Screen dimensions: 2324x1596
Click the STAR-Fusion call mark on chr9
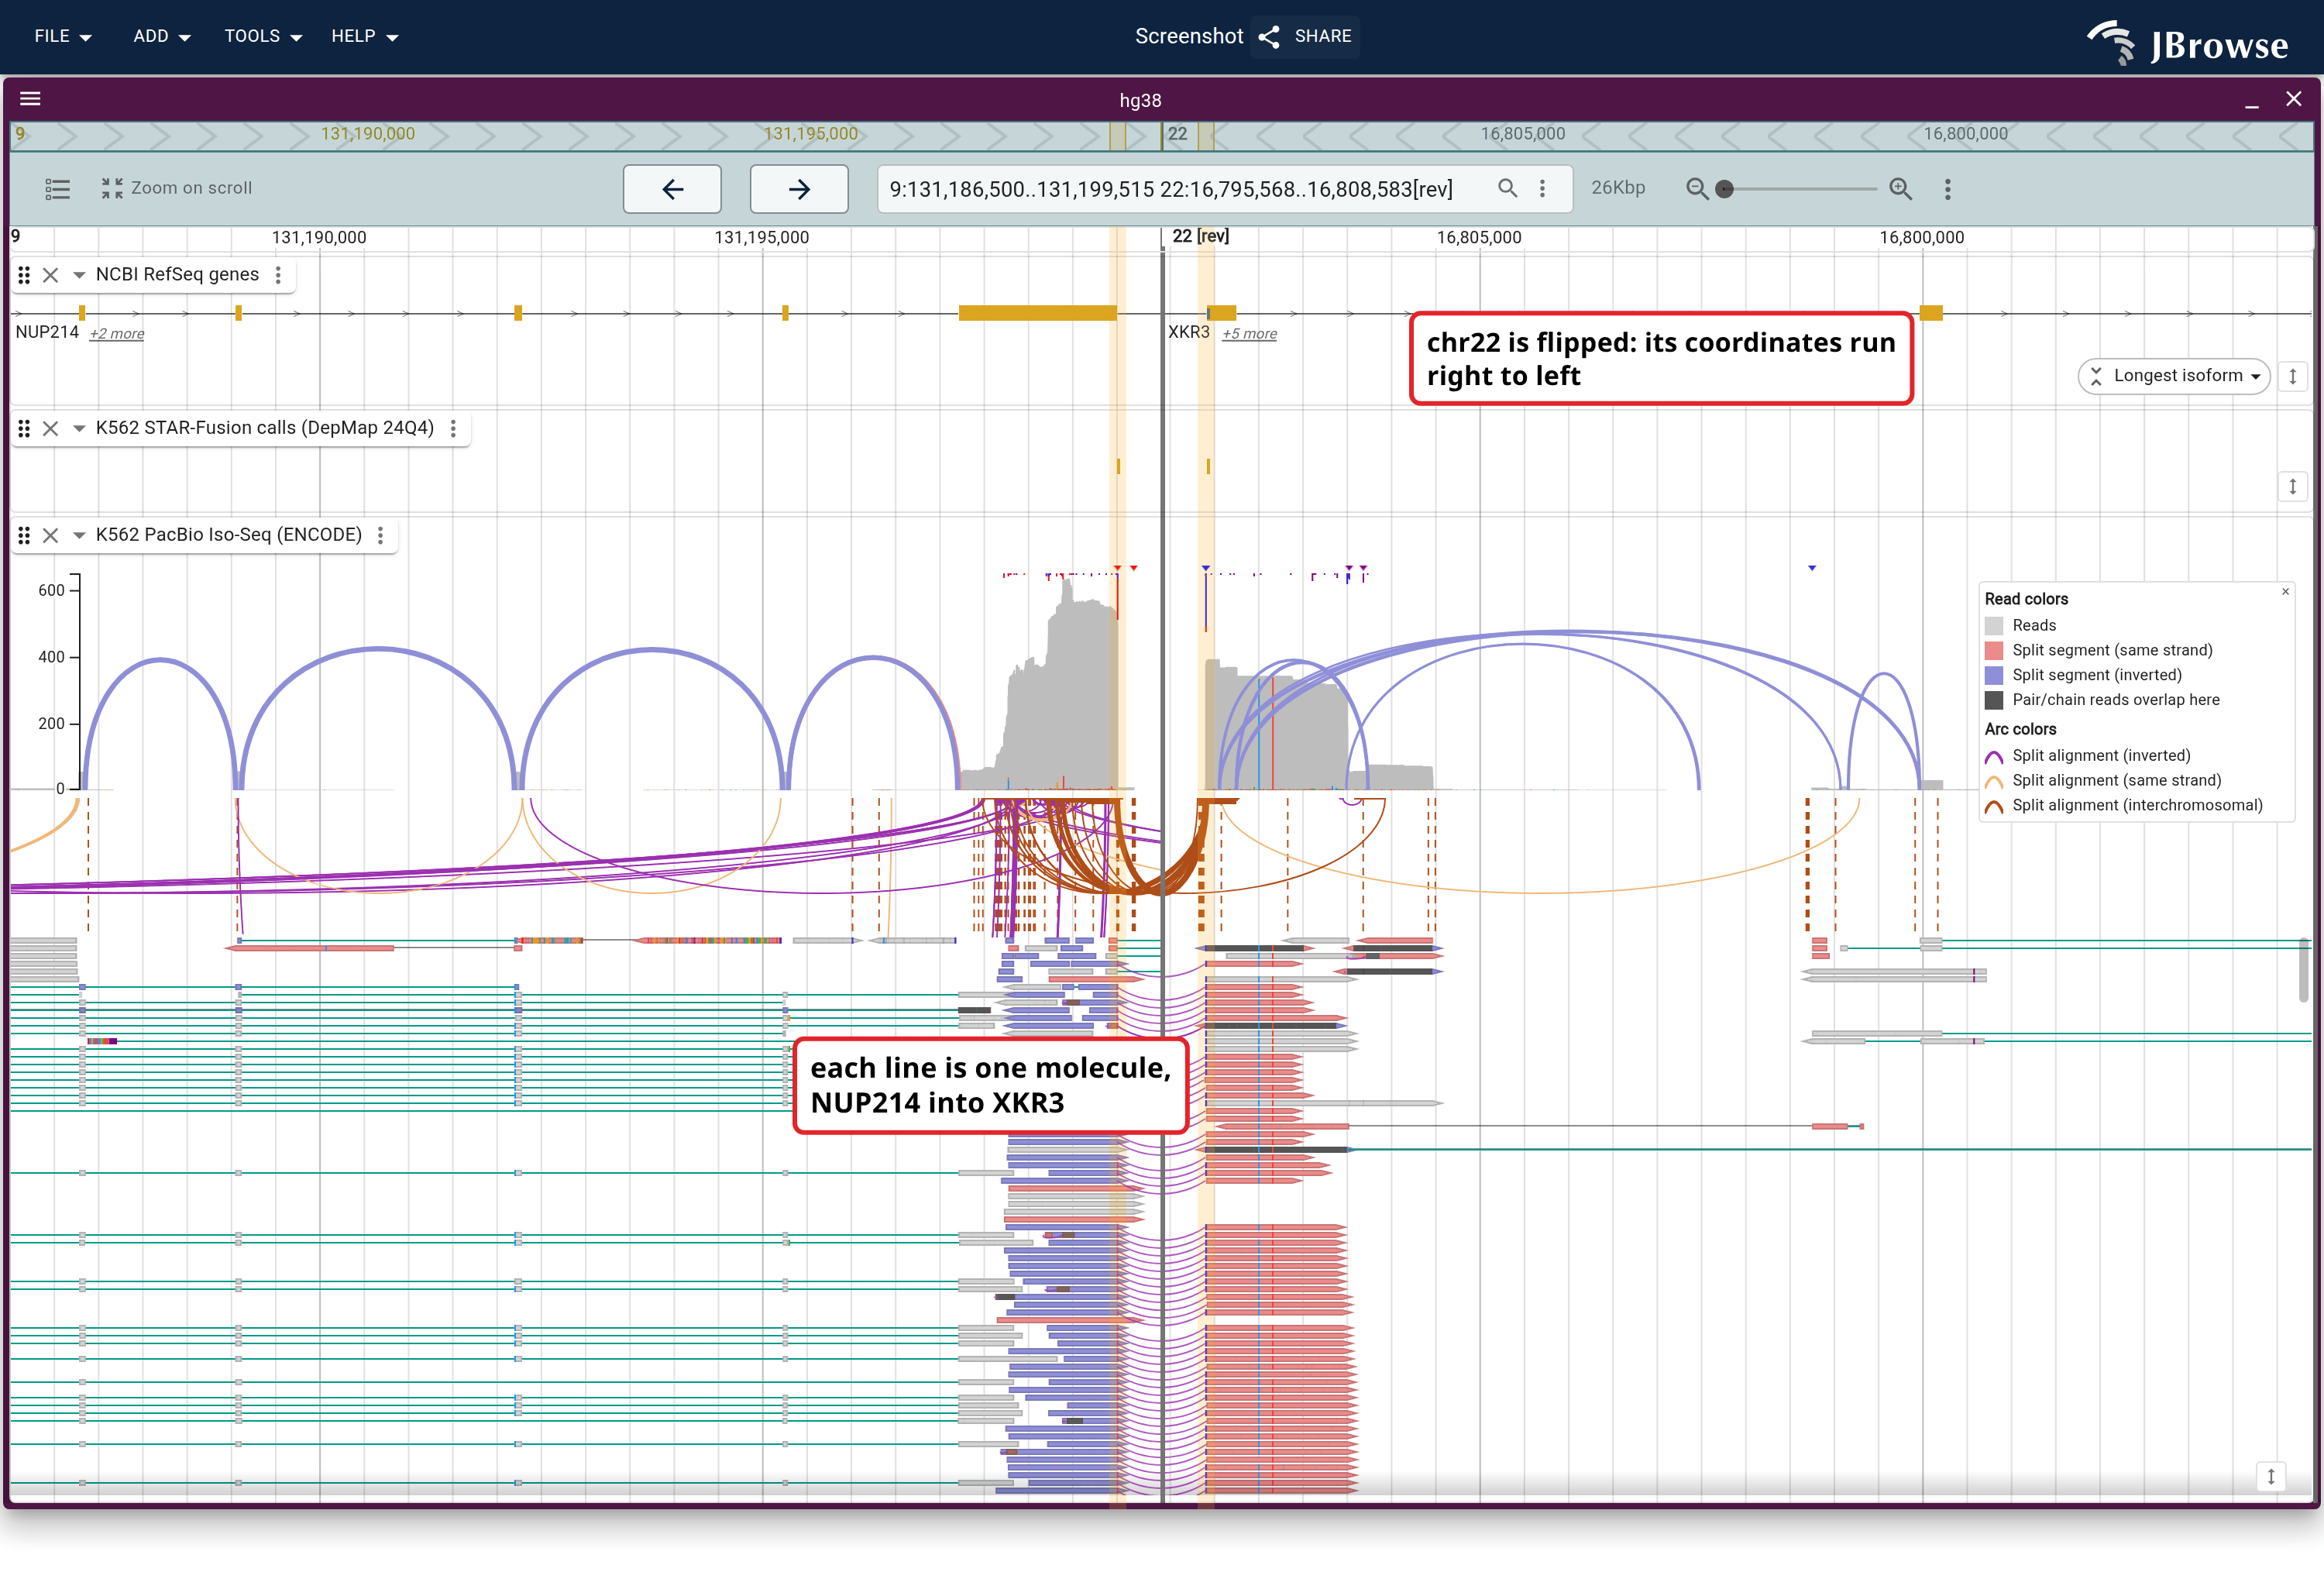(1118, 466)
